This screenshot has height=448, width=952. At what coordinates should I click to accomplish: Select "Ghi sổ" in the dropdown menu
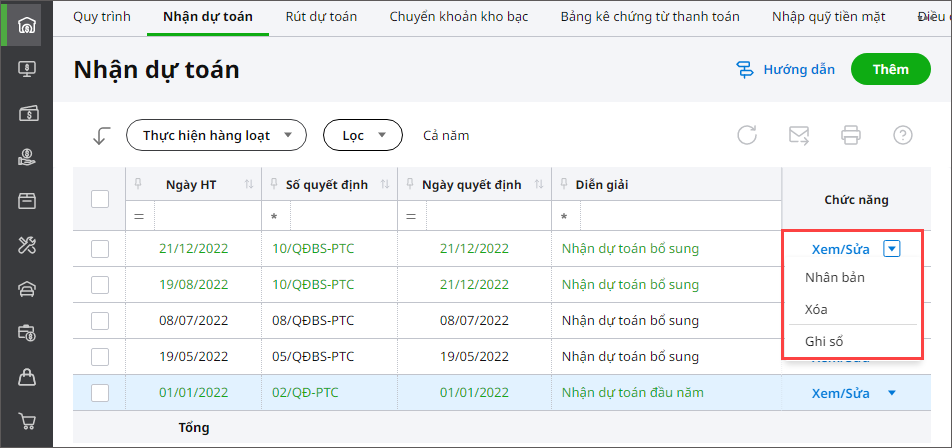(x=825, y=341)
